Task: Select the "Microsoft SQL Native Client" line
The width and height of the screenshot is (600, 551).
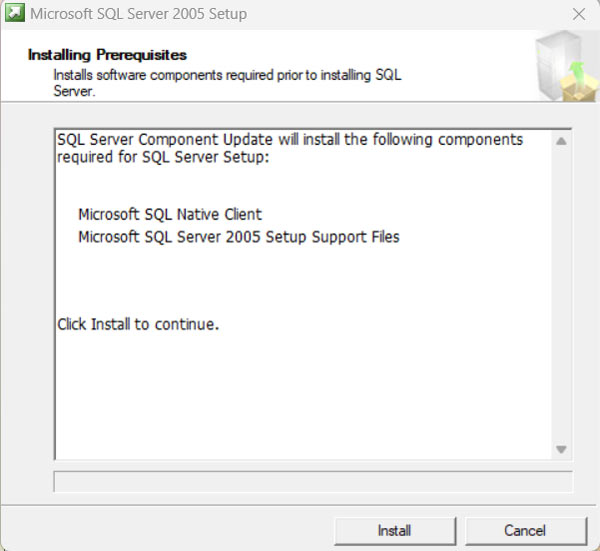Action: point(170,214)
